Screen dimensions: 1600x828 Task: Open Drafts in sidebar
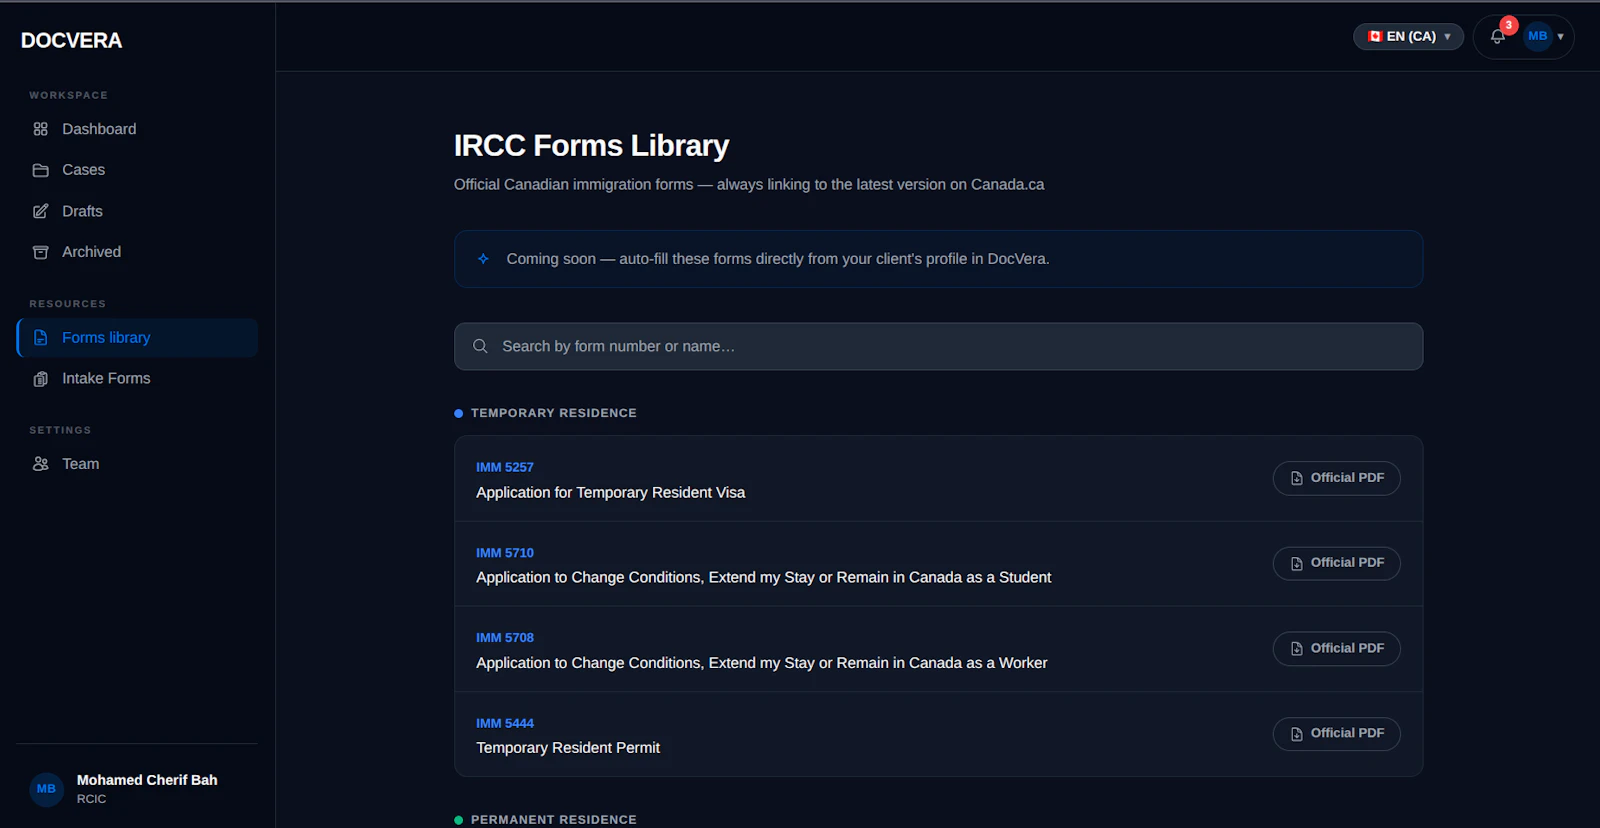click(x=137, y=211)
